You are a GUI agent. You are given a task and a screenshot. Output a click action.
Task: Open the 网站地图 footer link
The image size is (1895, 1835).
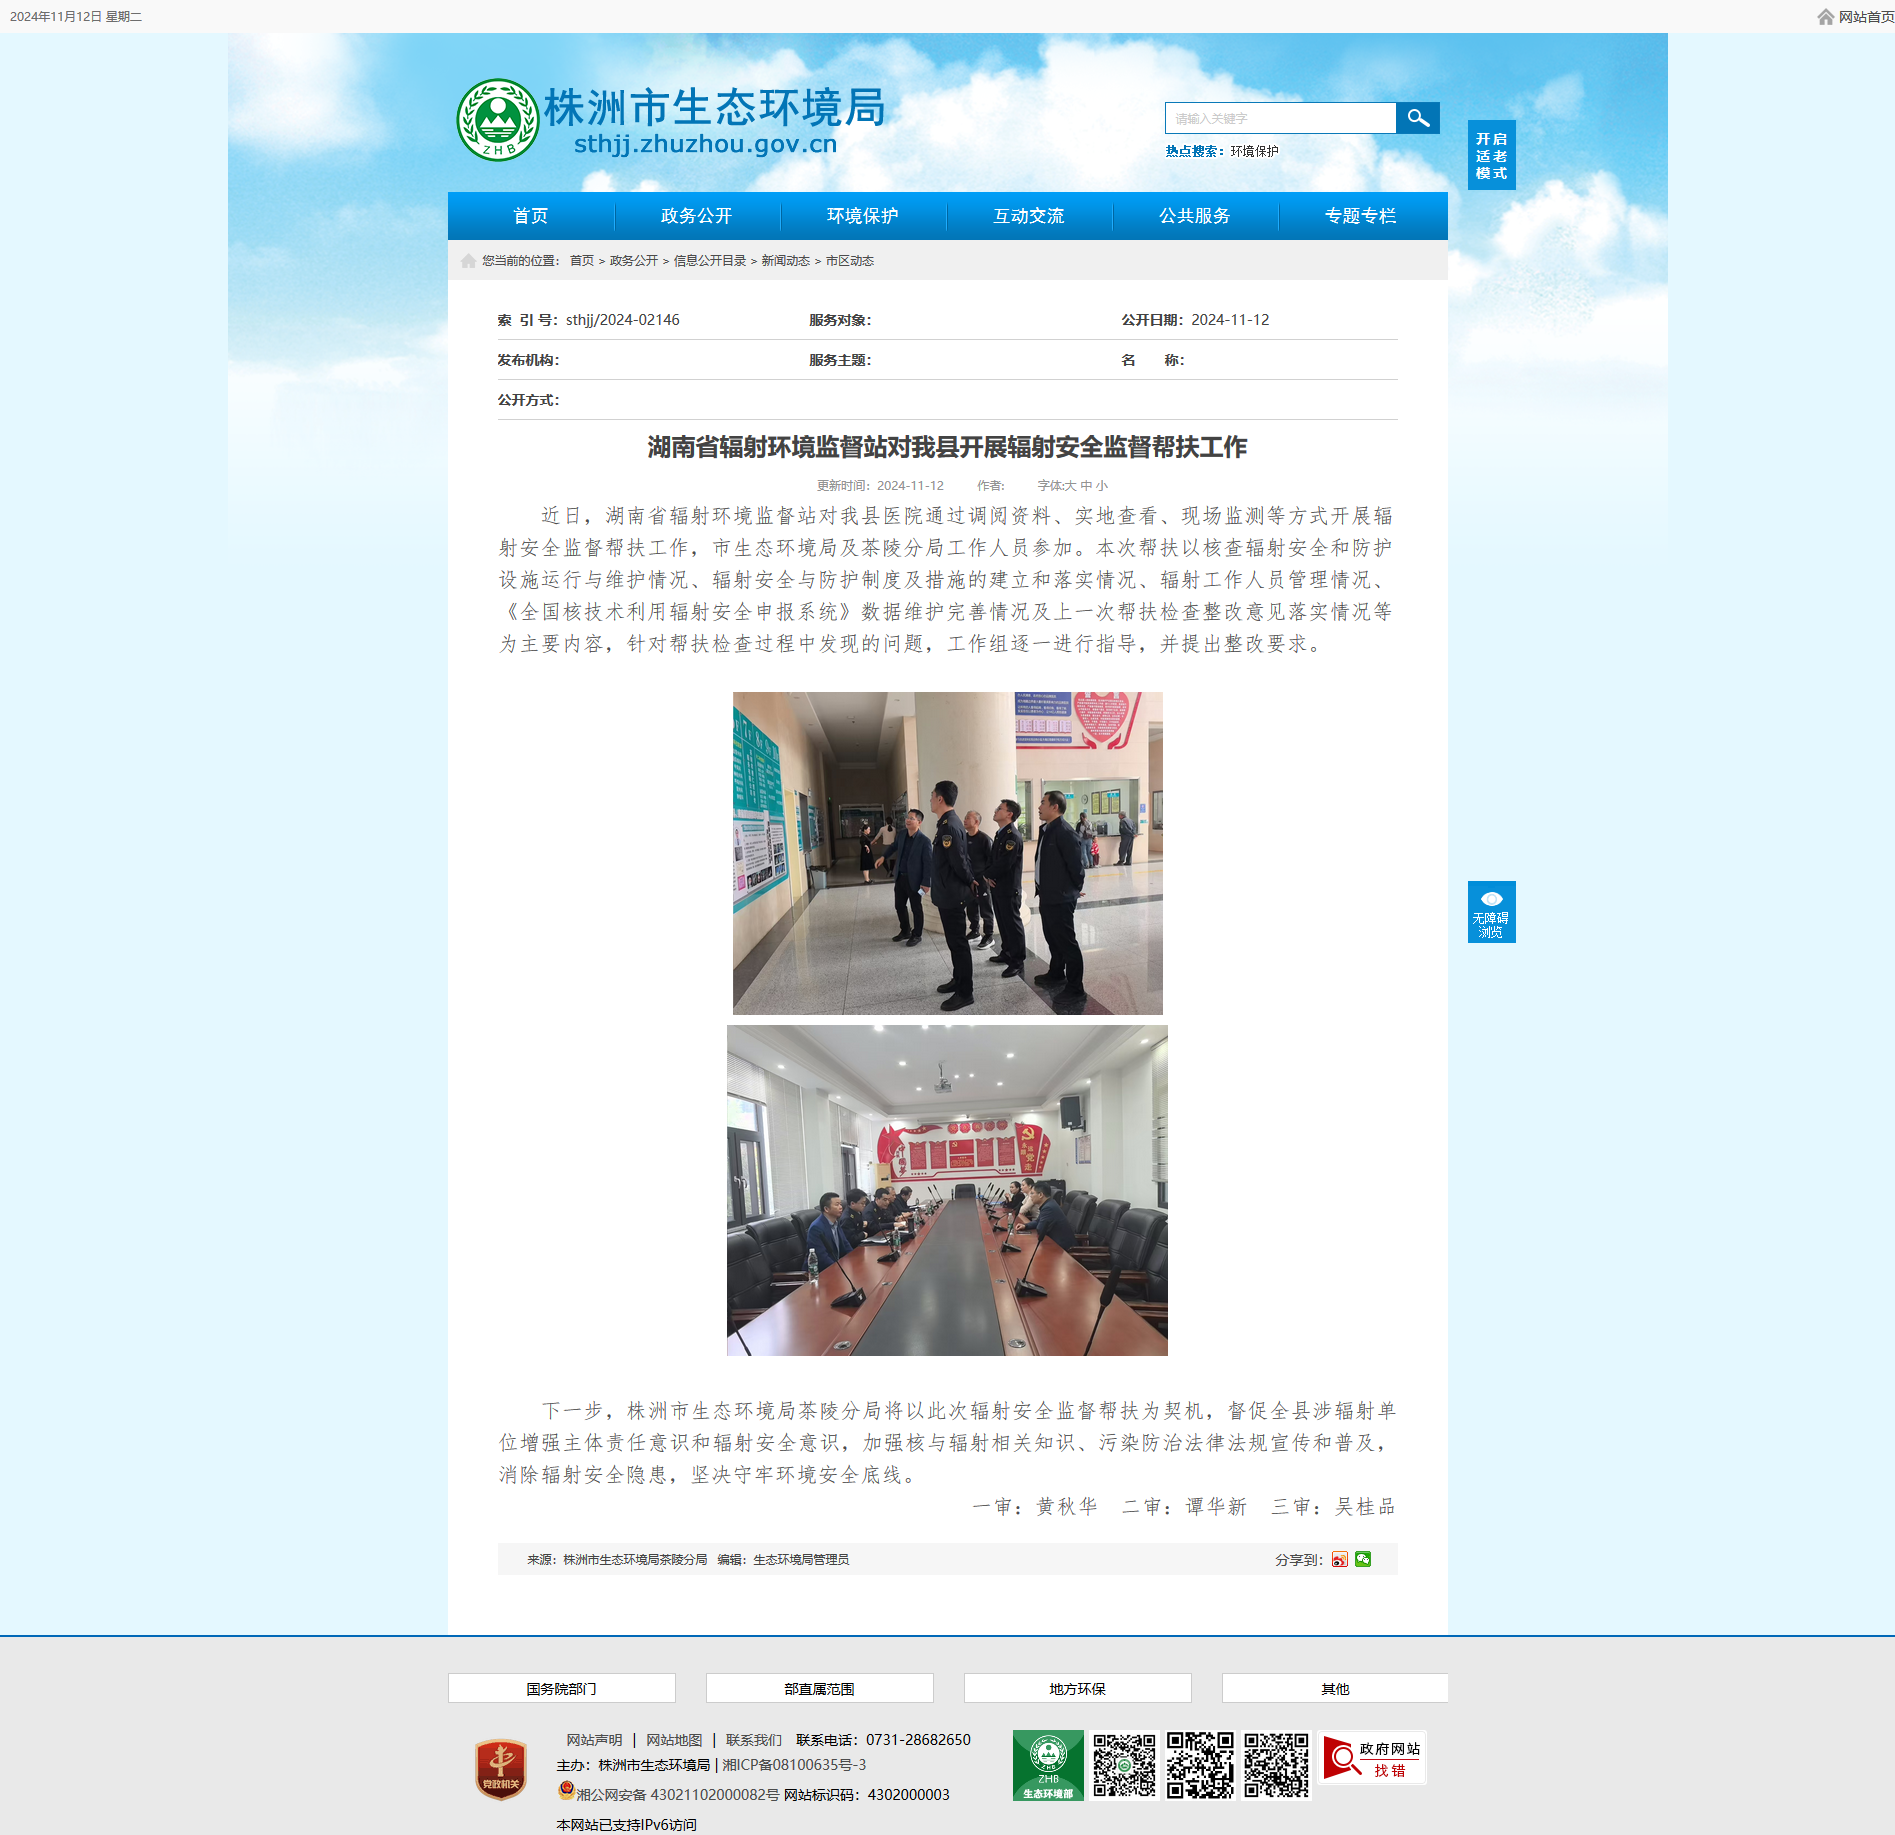(674, 1740)
